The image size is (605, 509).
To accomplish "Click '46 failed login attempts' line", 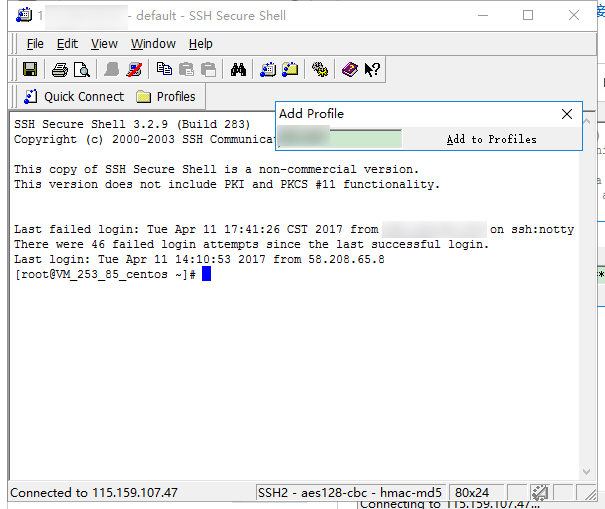I will click(x=251, y=244).
